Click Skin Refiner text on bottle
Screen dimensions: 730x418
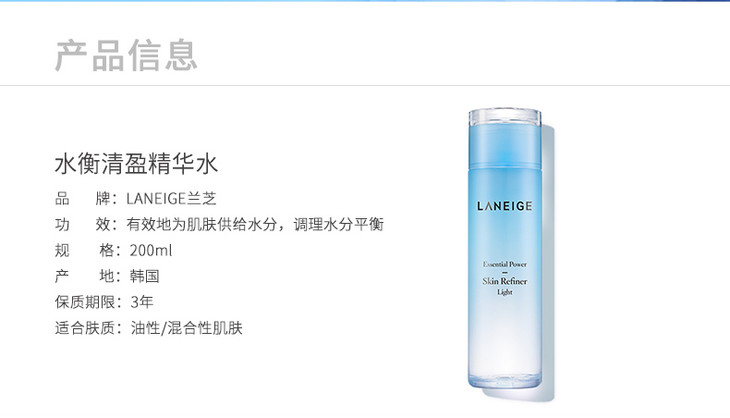click(505, 281)
